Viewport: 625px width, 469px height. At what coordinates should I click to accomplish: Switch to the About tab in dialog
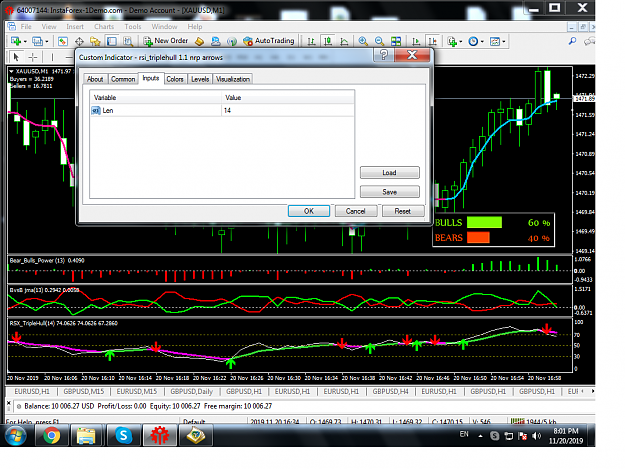(95, 79)
